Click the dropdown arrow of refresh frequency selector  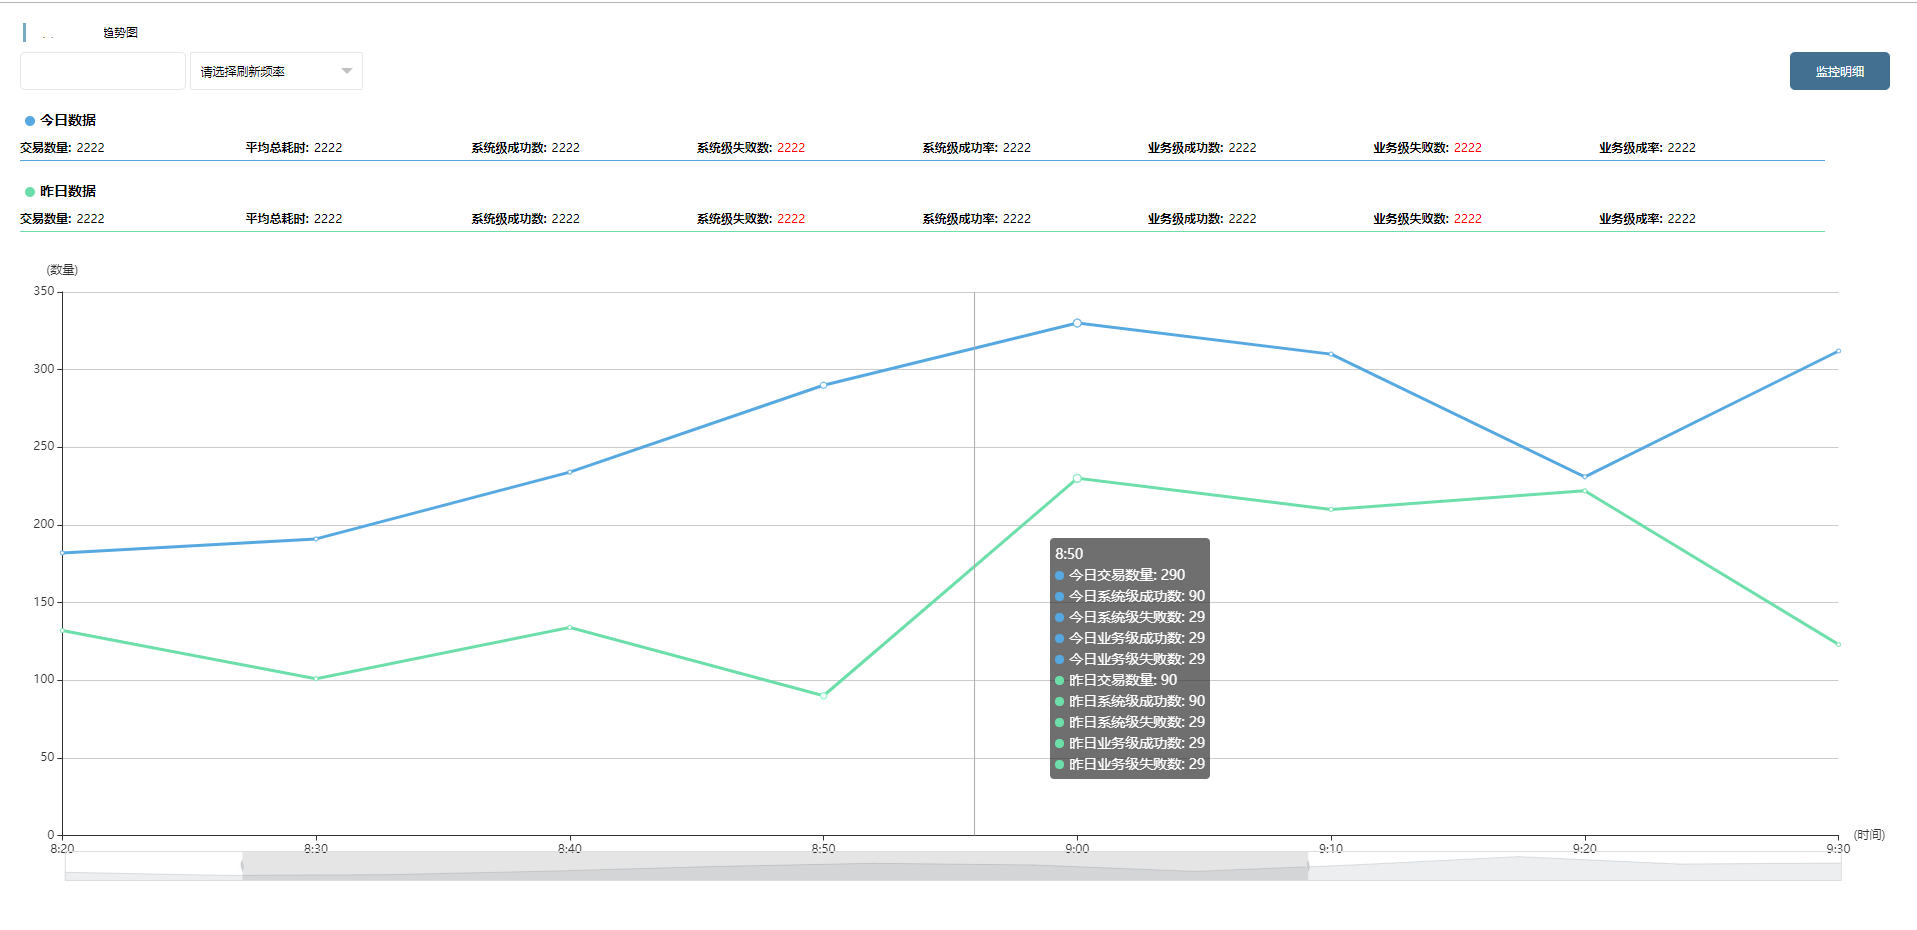347,71
